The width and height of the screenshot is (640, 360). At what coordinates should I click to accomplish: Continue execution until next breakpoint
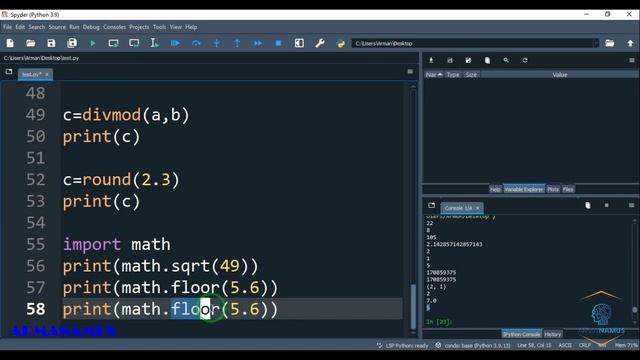tap(258, 43)
